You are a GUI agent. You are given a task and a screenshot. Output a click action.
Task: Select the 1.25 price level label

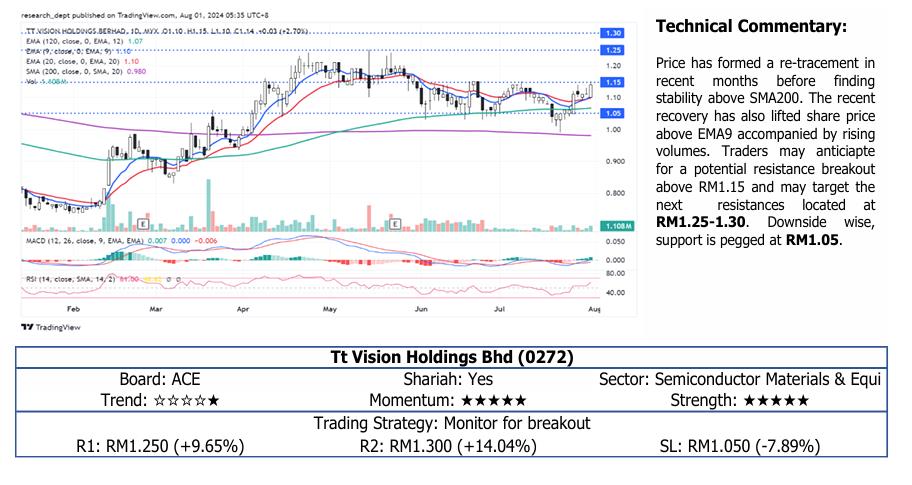(614, 49)
